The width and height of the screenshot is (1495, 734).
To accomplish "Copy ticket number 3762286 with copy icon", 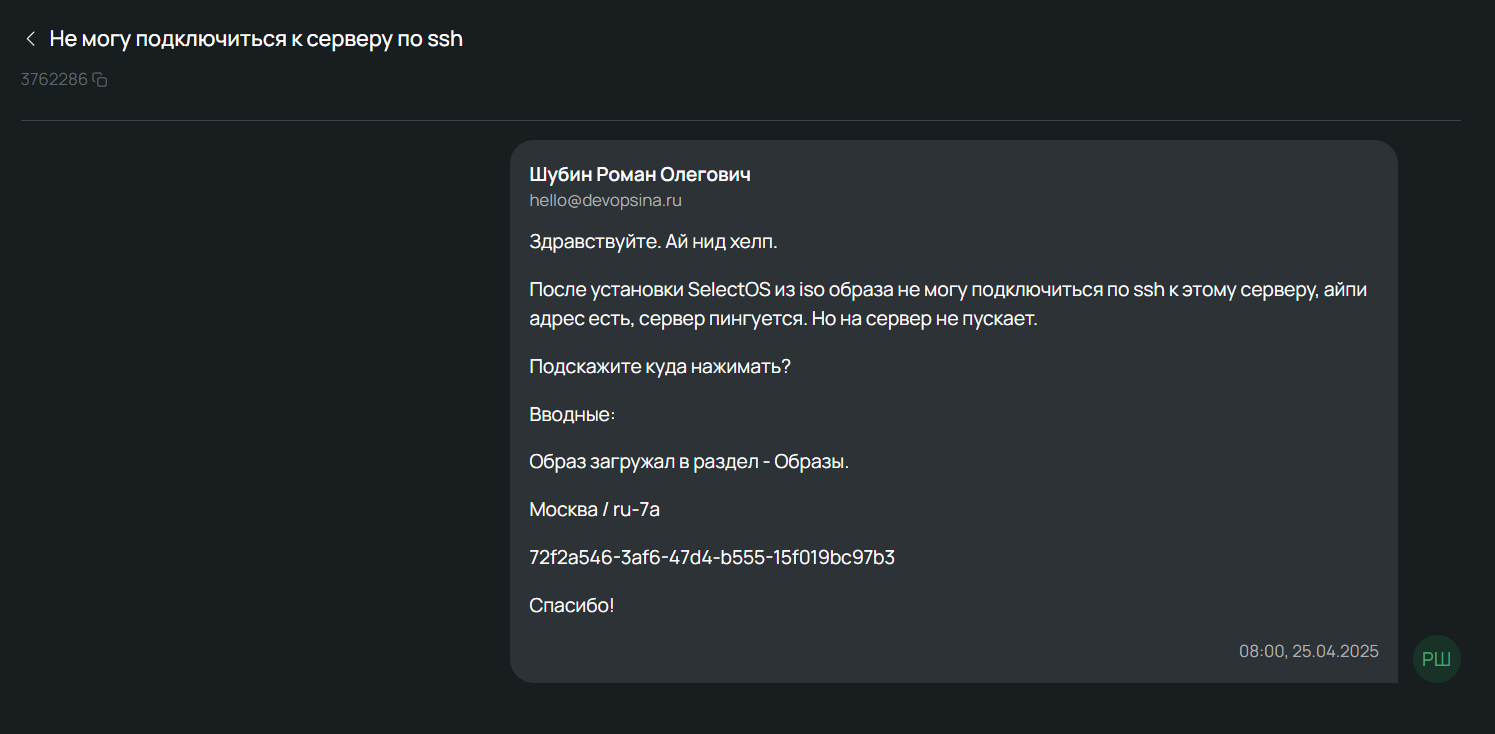I will click(100, 80).
